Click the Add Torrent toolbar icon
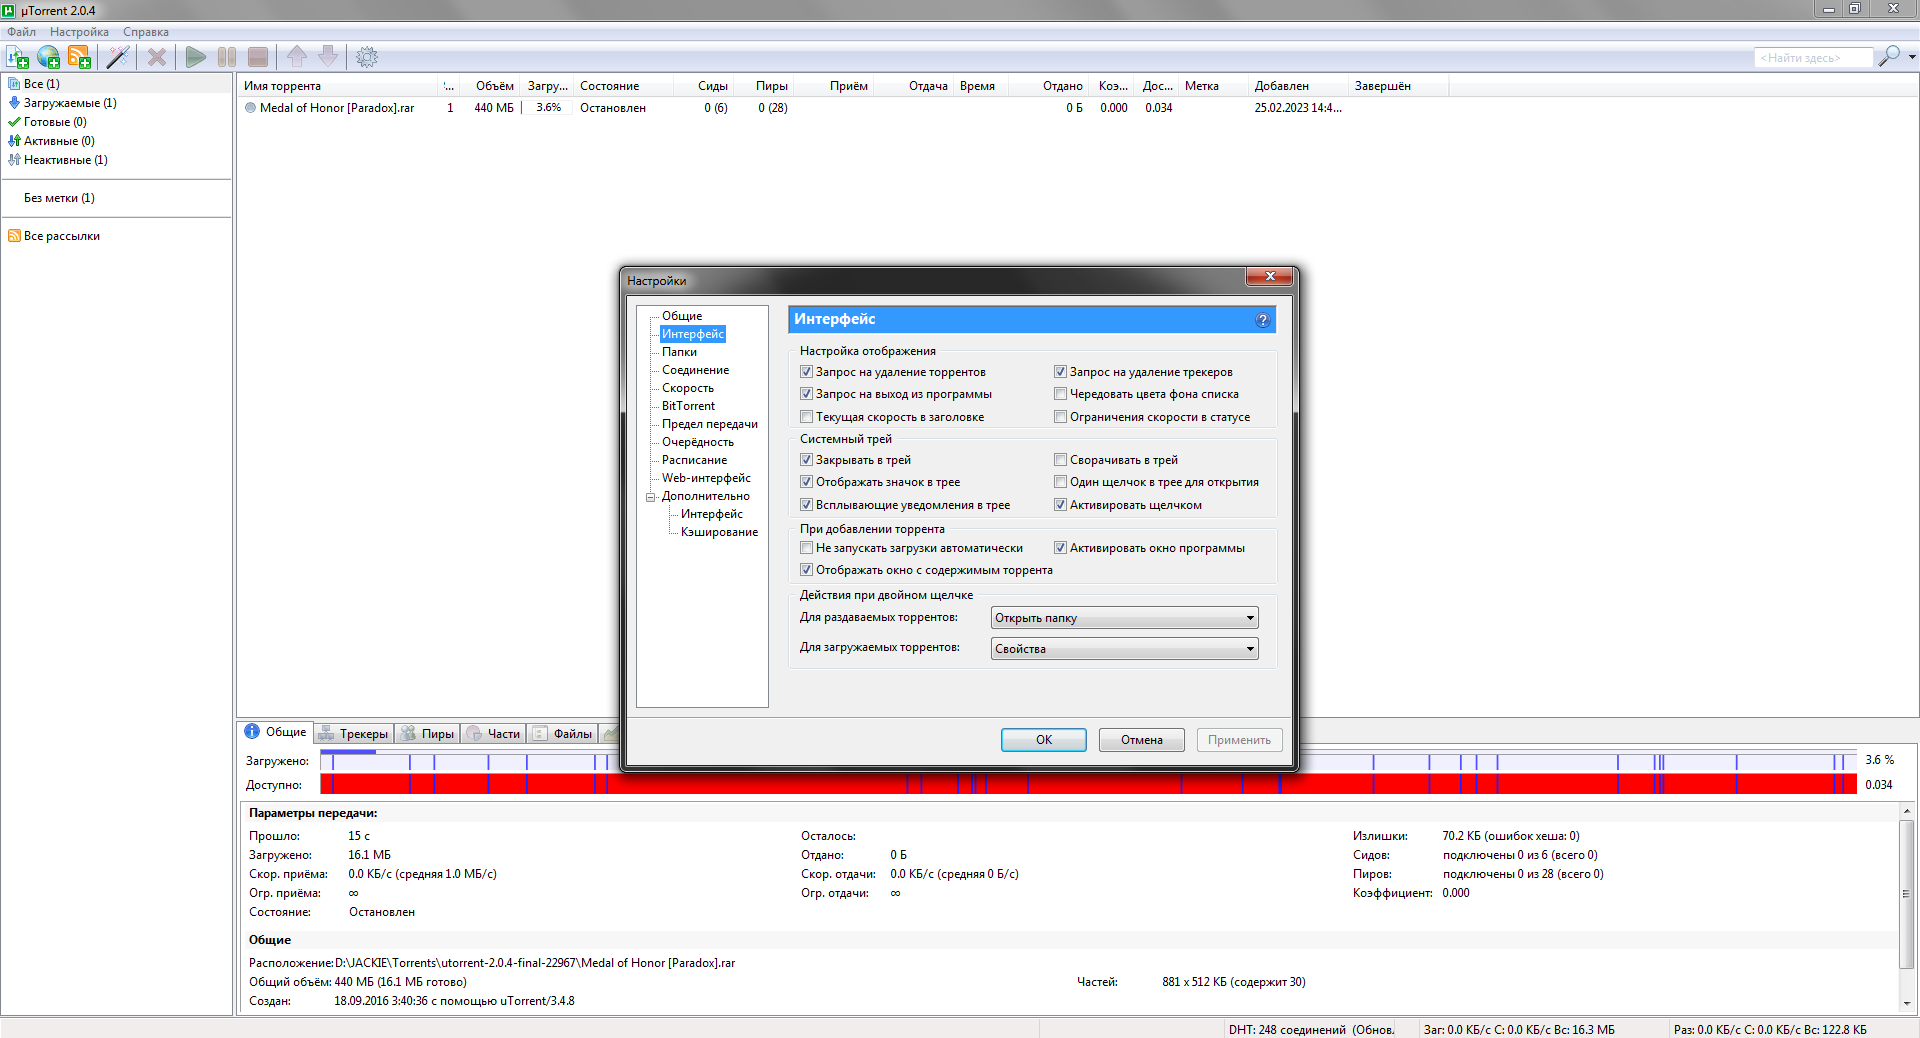The height and width of the screenshot is (1038, 1920). coord(17,57)
